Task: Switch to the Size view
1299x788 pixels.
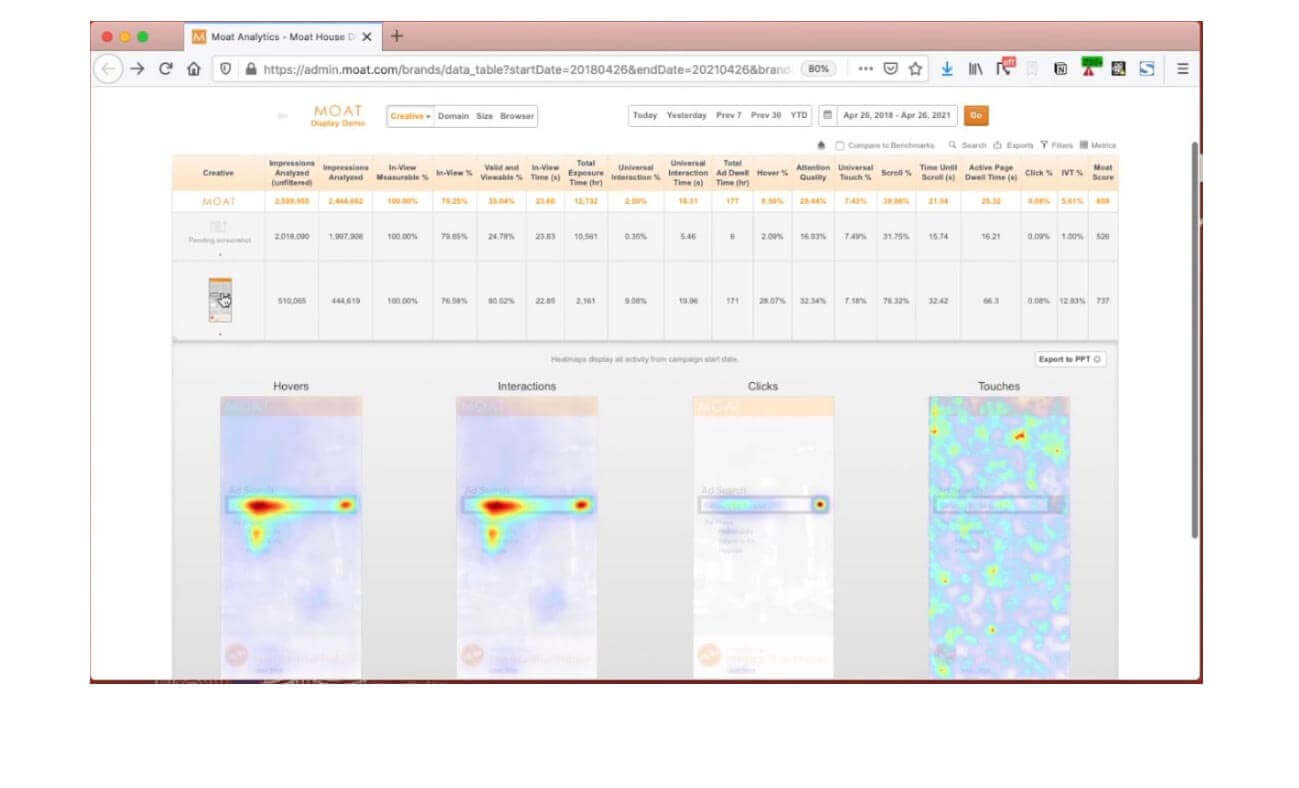Action: point(484,116)
